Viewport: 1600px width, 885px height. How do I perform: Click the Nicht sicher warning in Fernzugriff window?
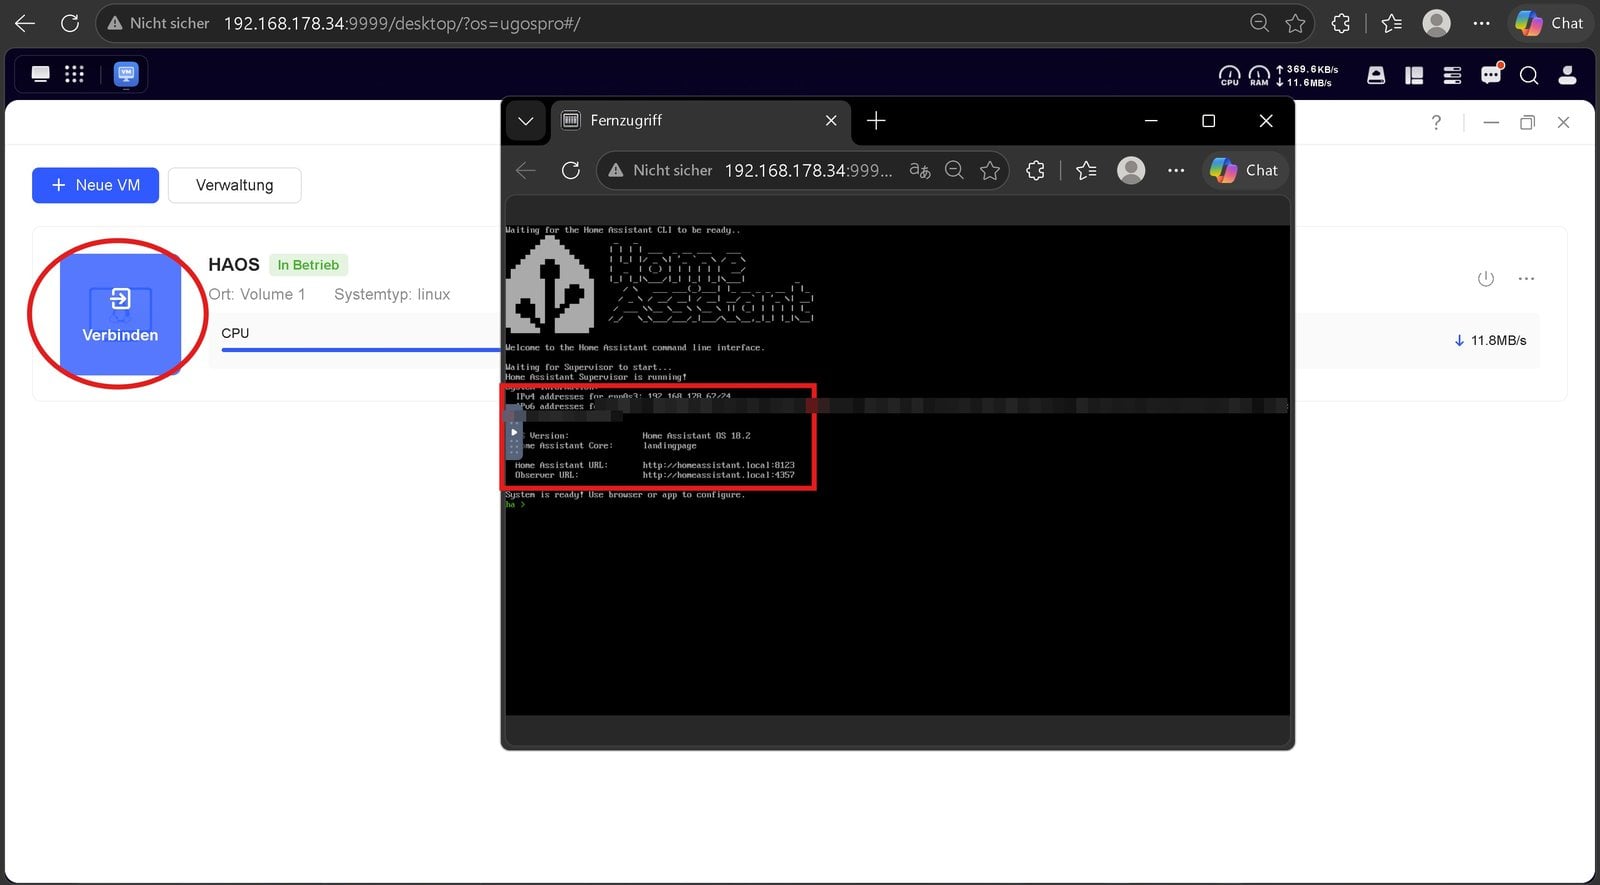[660, 170]
